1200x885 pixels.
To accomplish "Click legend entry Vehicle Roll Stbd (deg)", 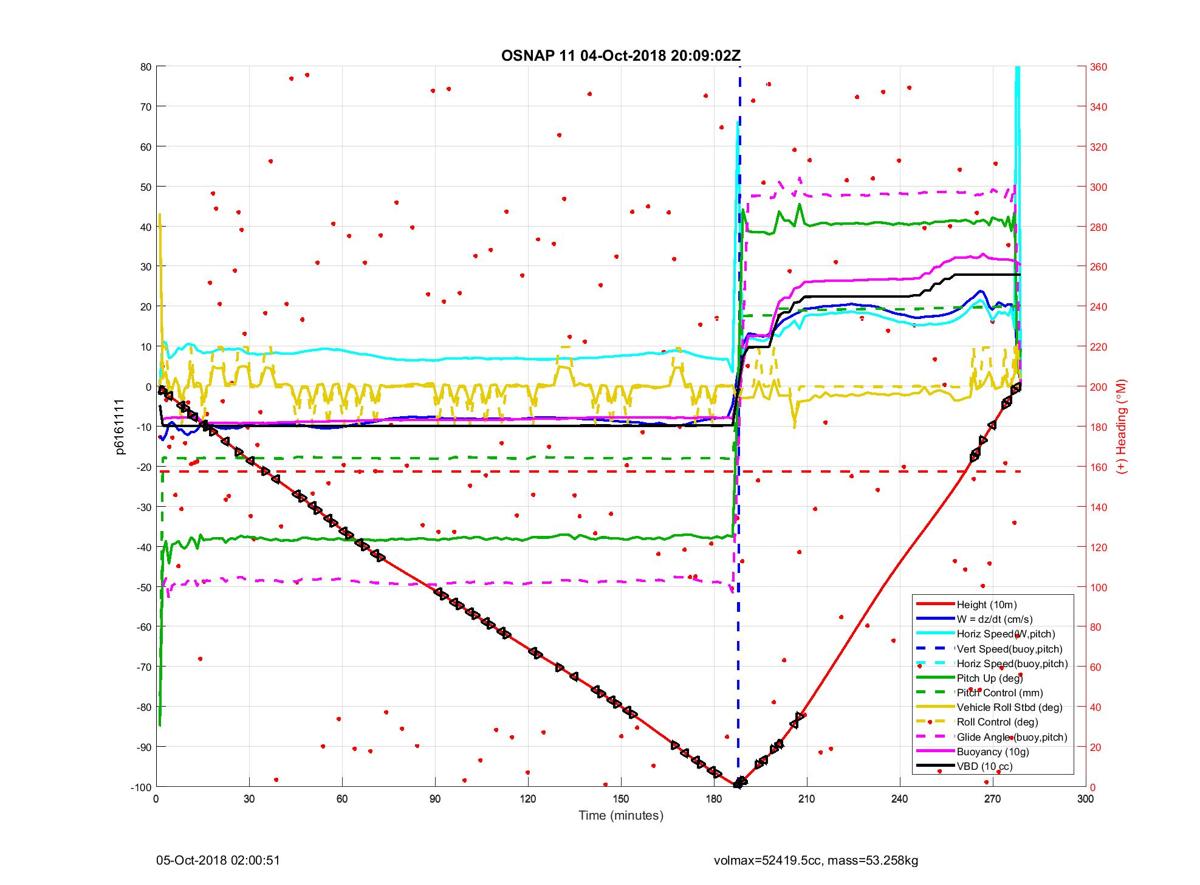I will tap(1008, 707).
